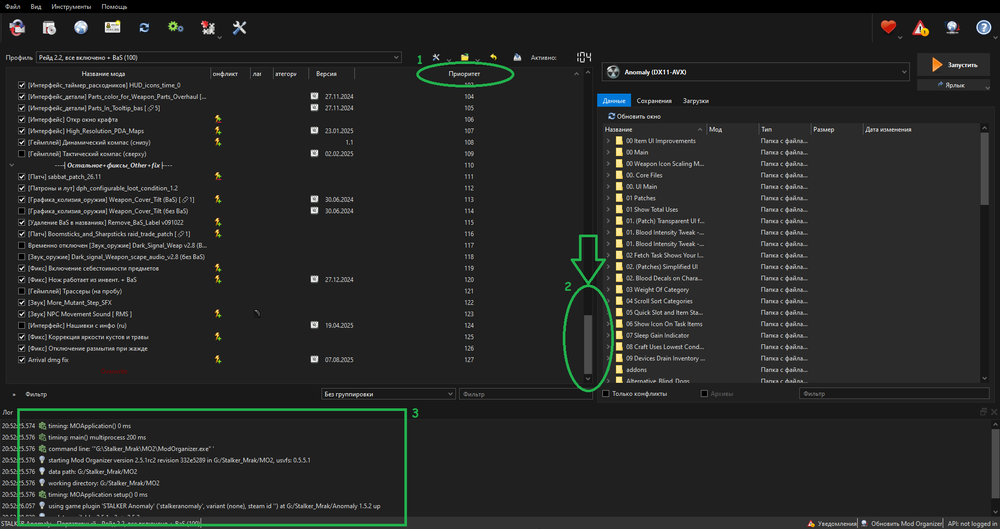Click the Уведомления warning icon in status bar

pyautogui.click(x=811, y=523)
